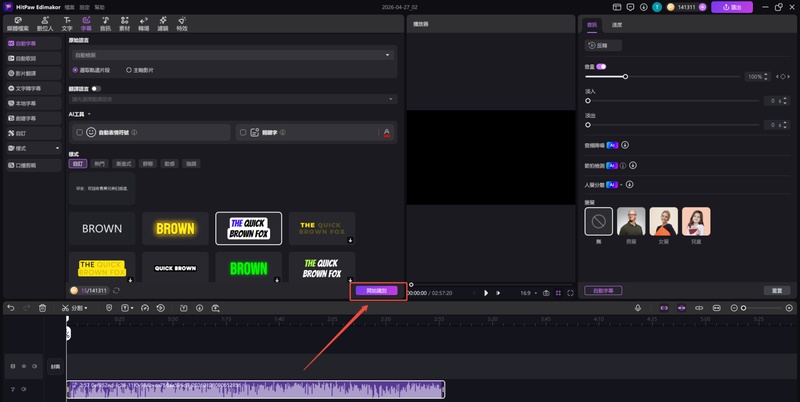Click the fade-in seconds stepper arrows
The image size is (800, 402).
pos(785,101)
